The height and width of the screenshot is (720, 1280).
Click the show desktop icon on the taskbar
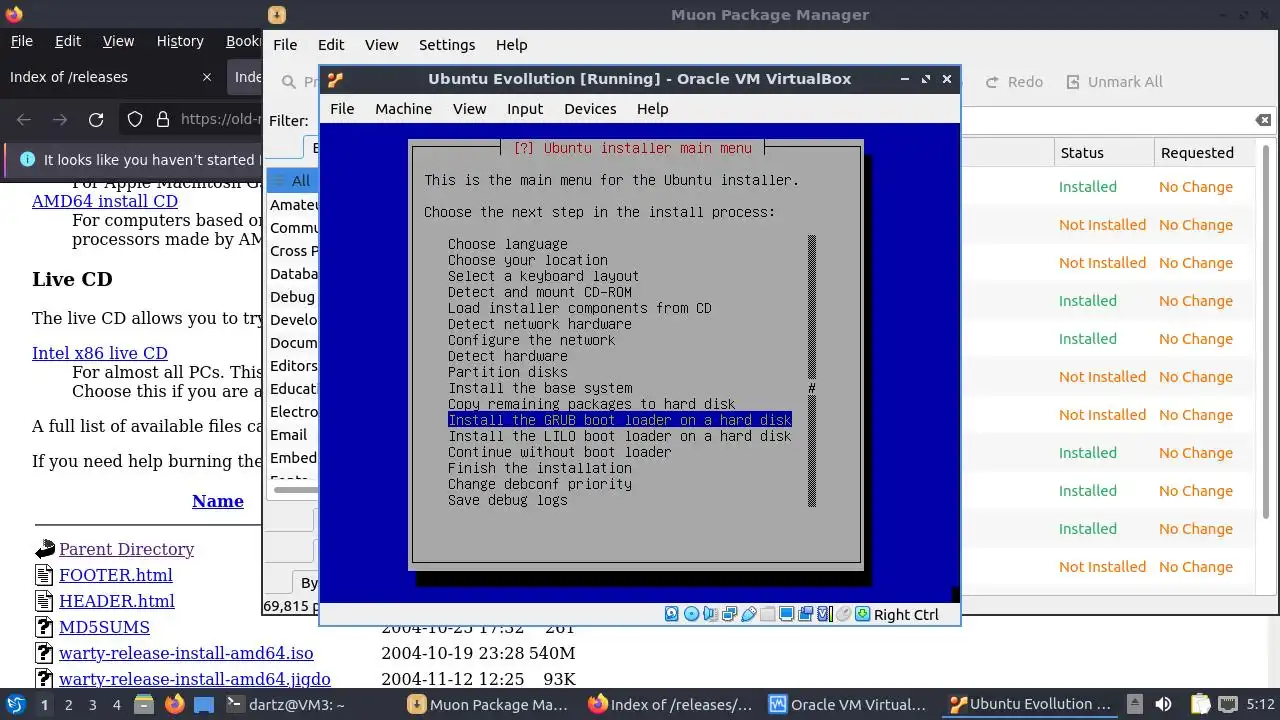(x=204, y=704)
